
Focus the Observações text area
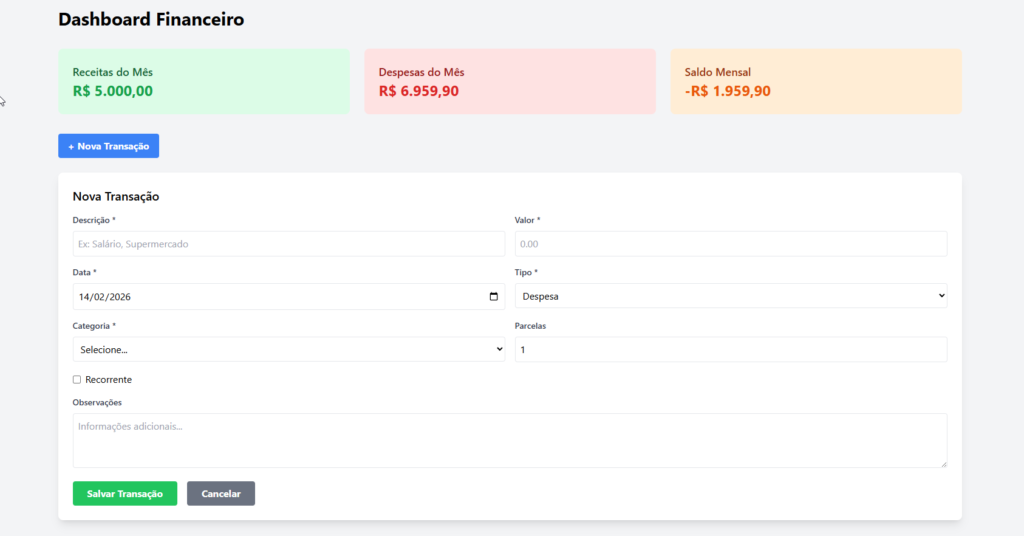509,440
